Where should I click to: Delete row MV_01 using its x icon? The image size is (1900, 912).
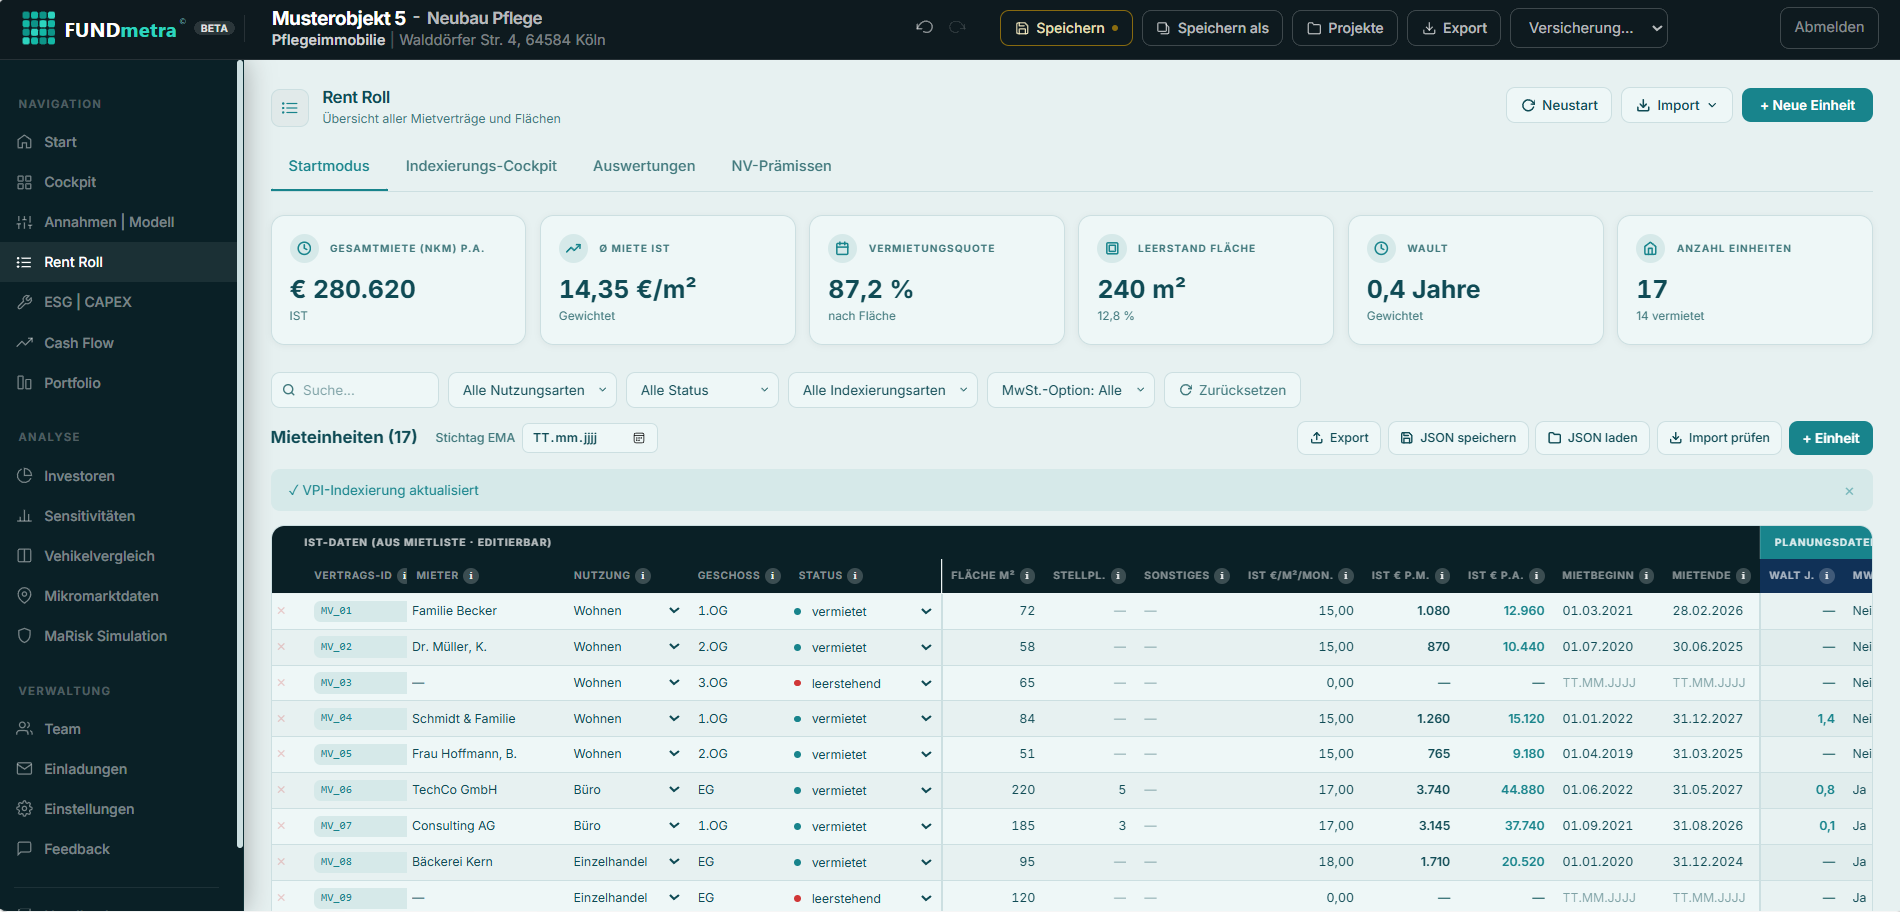click(x=282, y=611)
